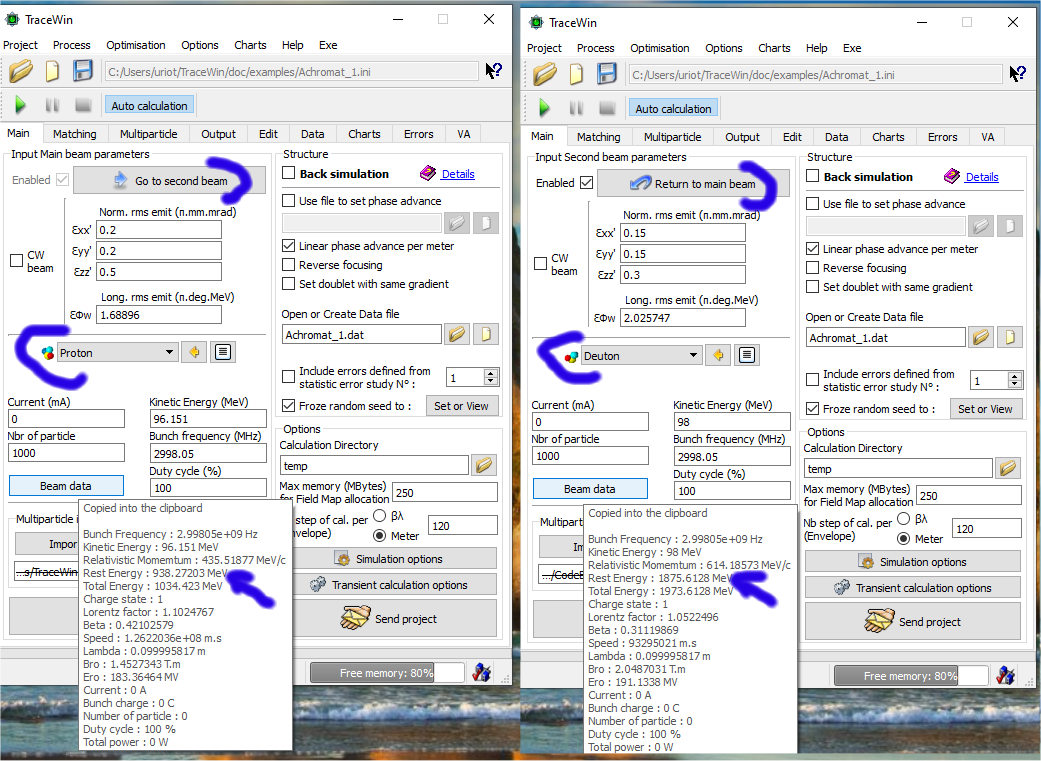The height and width of the screenshot is (761, 1041).
Task: Click the list icon right of the Proton dropdown
Action: 221,352
